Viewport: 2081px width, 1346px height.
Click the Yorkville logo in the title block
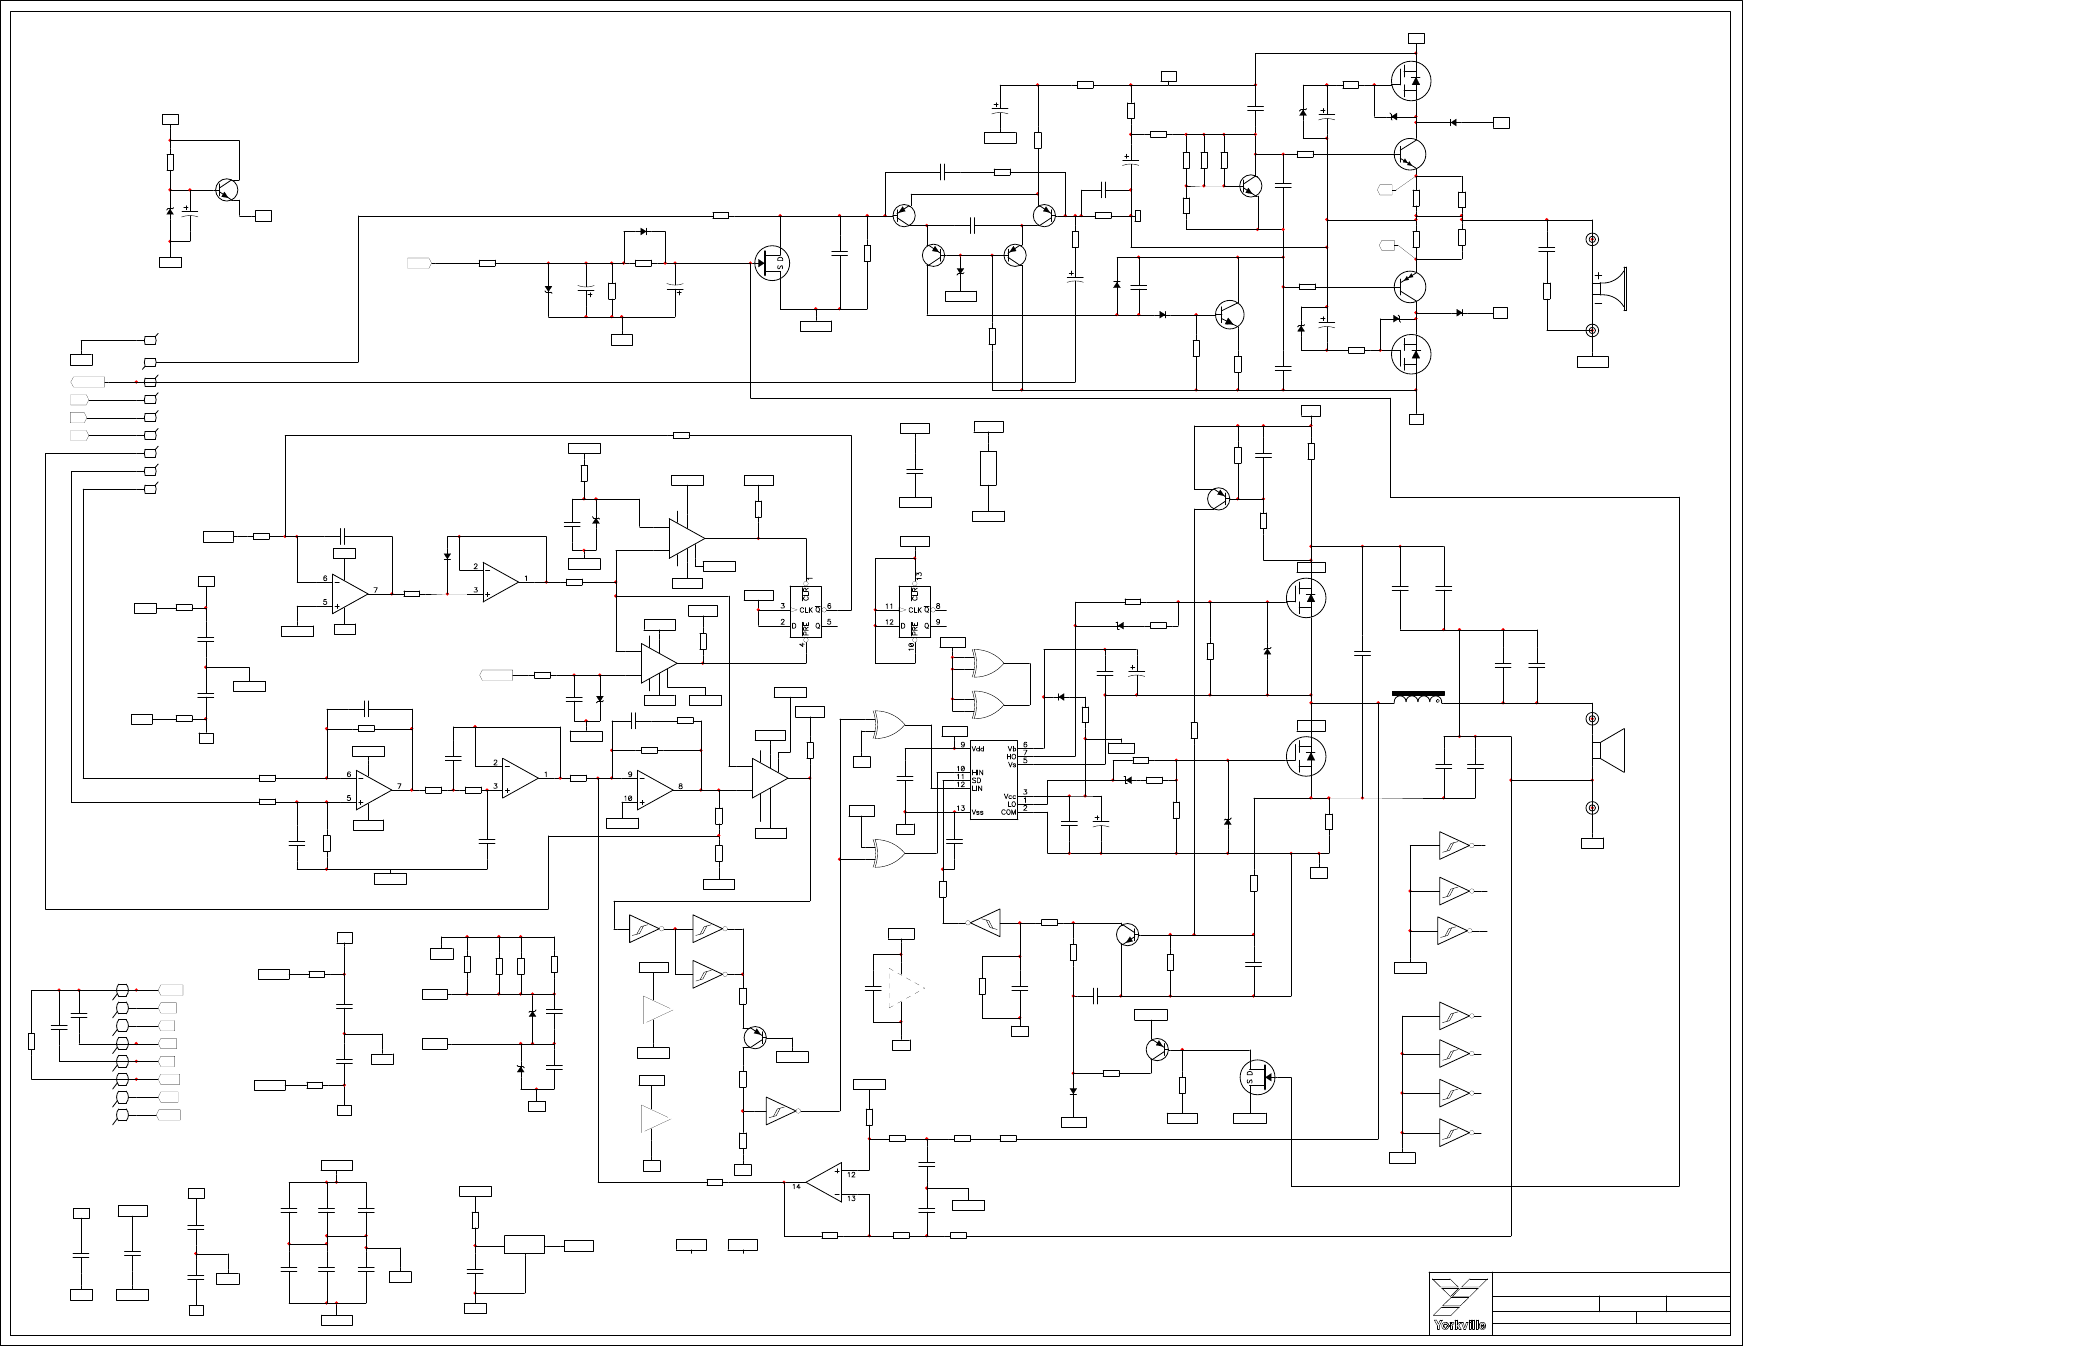pos(1460,1305)
